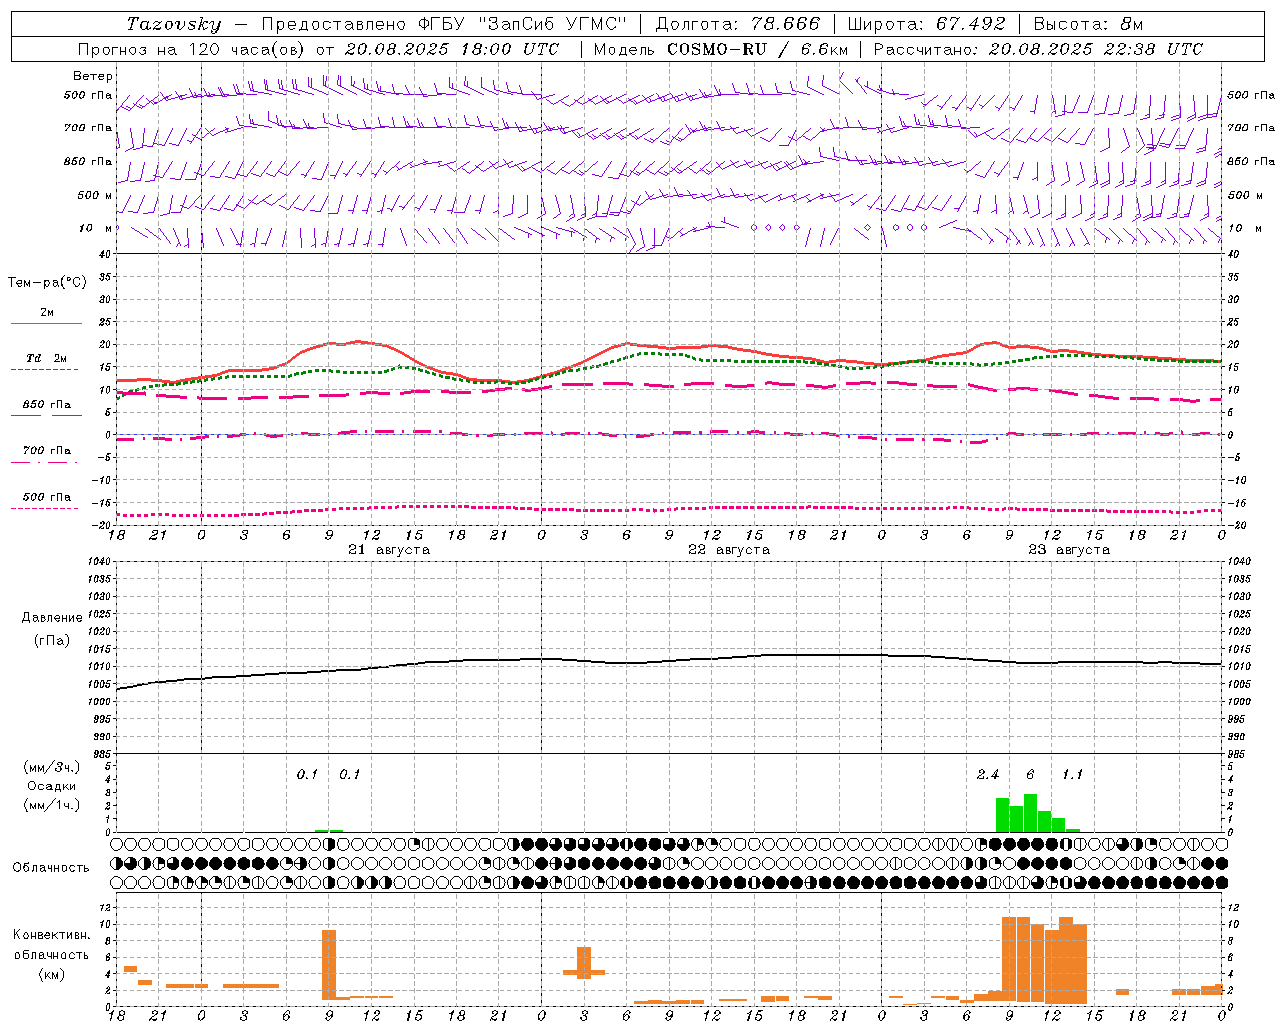Click the Td 2м dew point legend
Image resolution: width=1280 pixels, height=1024 pixels.
(x=47, y=358)
